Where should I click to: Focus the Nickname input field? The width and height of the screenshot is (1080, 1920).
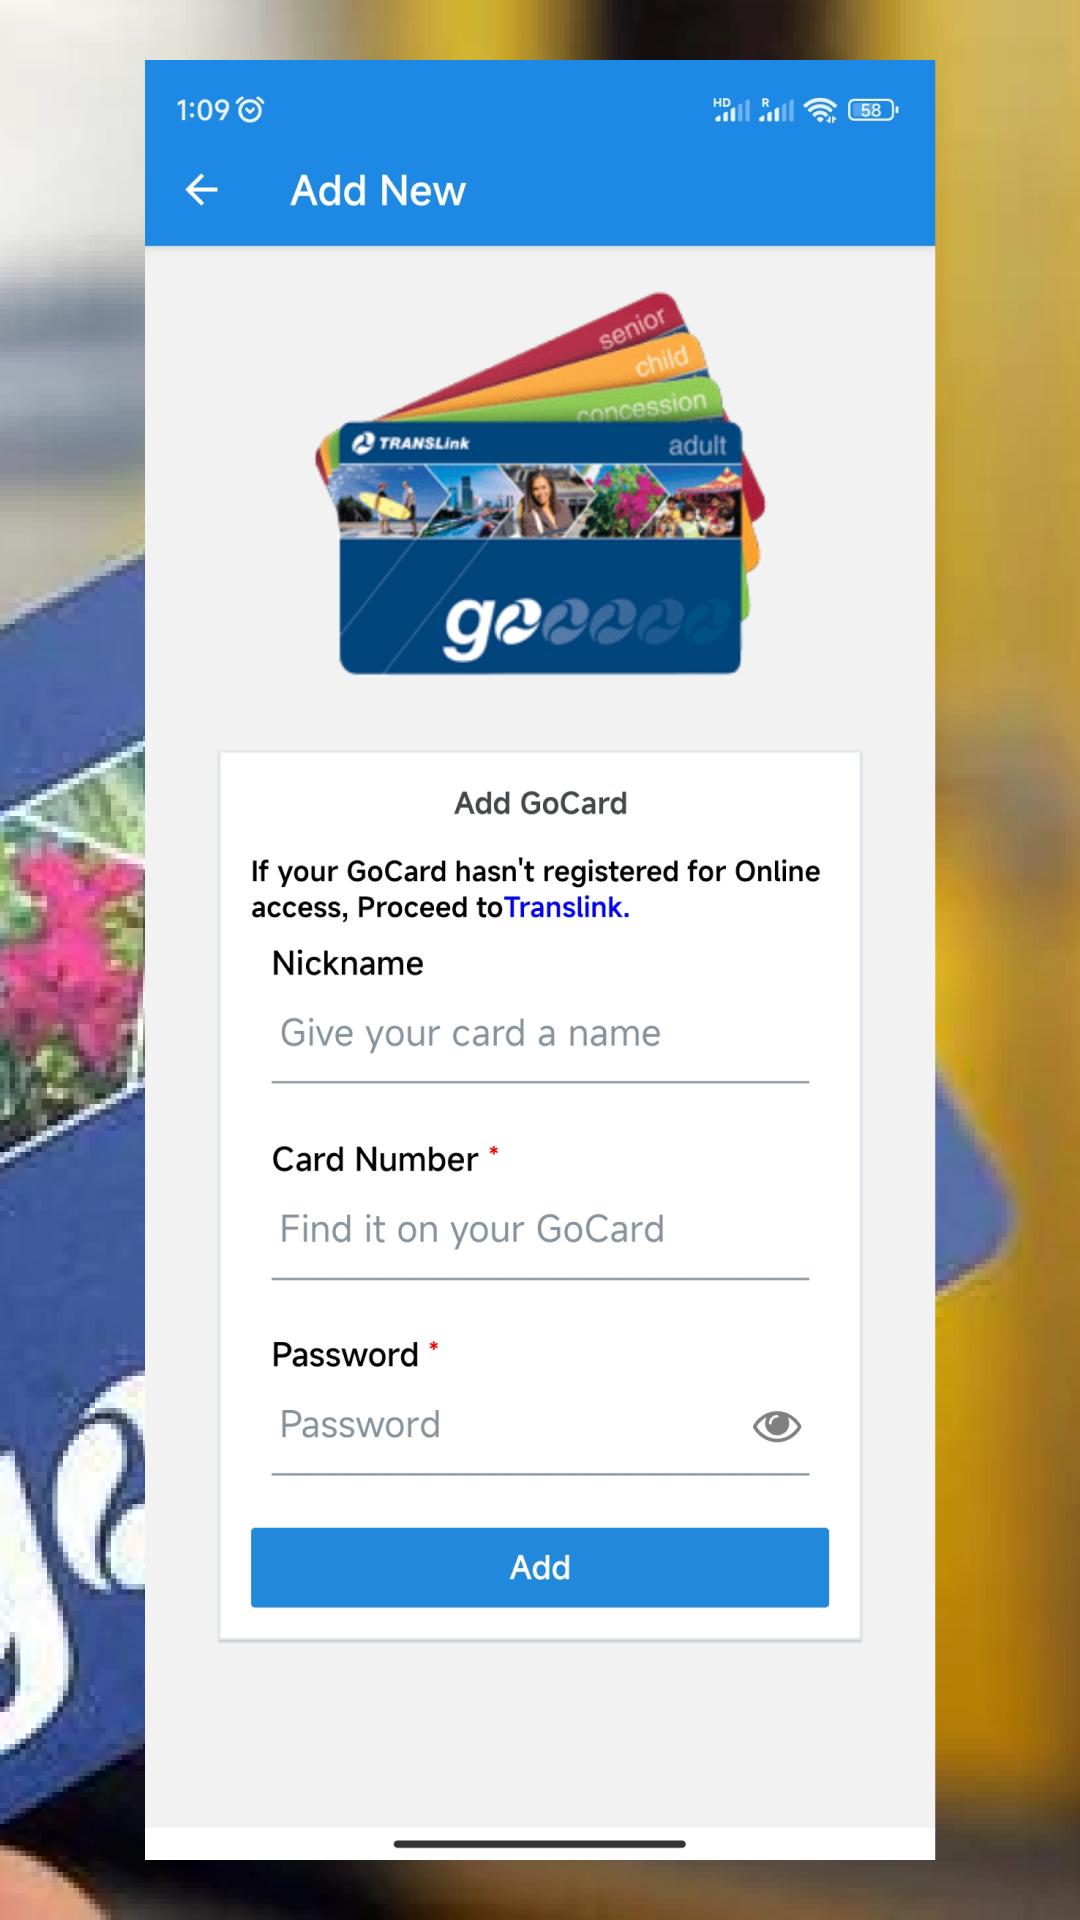(x=540, y=1034)
